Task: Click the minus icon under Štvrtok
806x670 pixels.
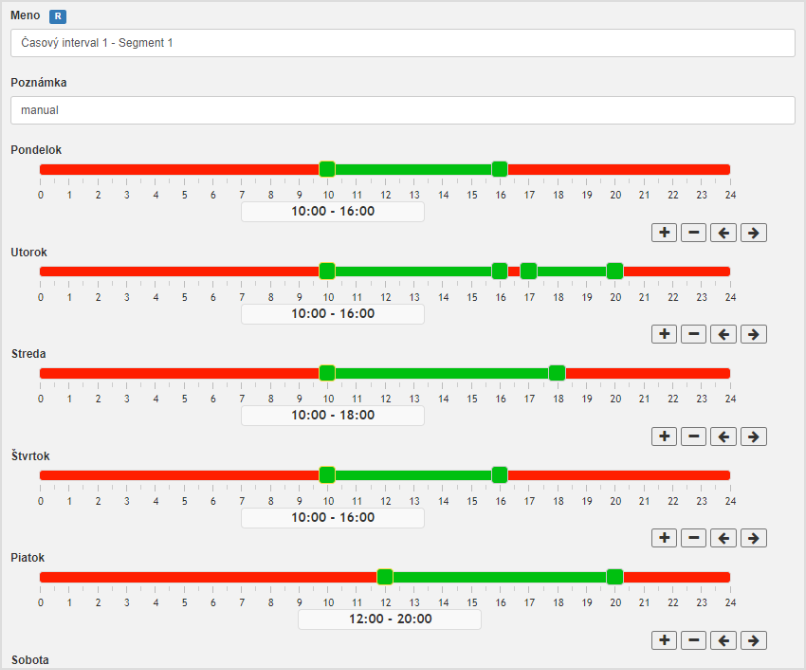Action: click(x=693, y=538)
